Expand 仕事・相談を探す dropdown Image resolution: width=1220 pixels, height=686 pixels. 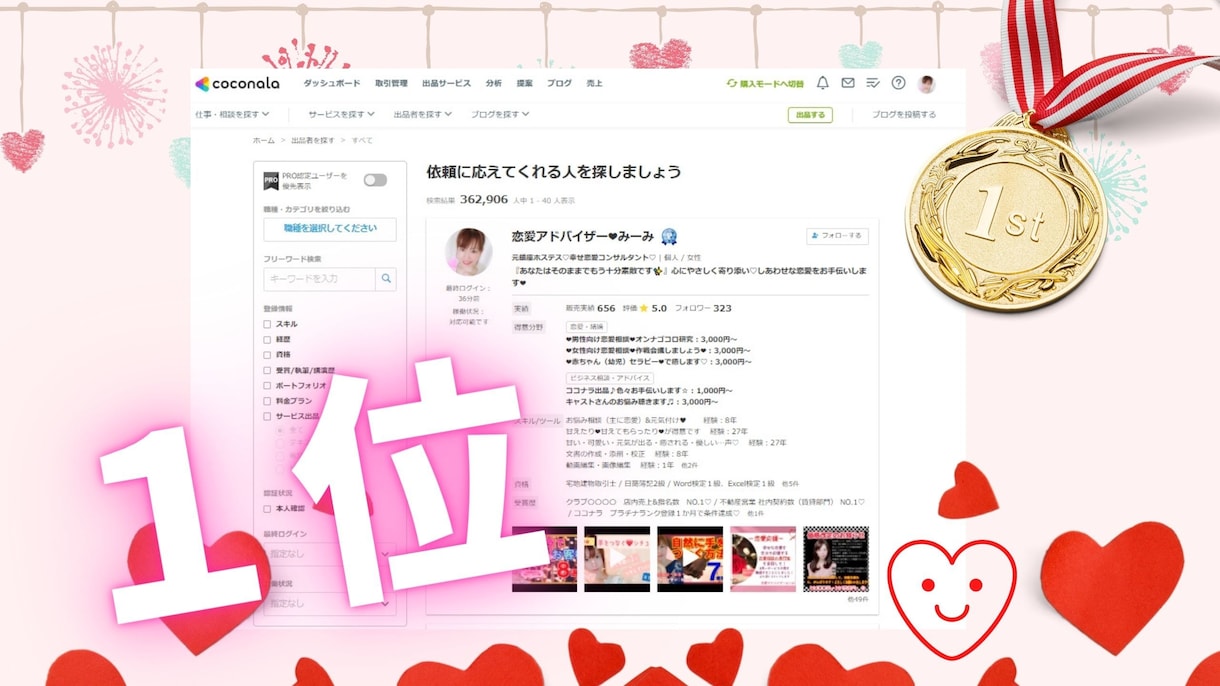tap(232, 114)
